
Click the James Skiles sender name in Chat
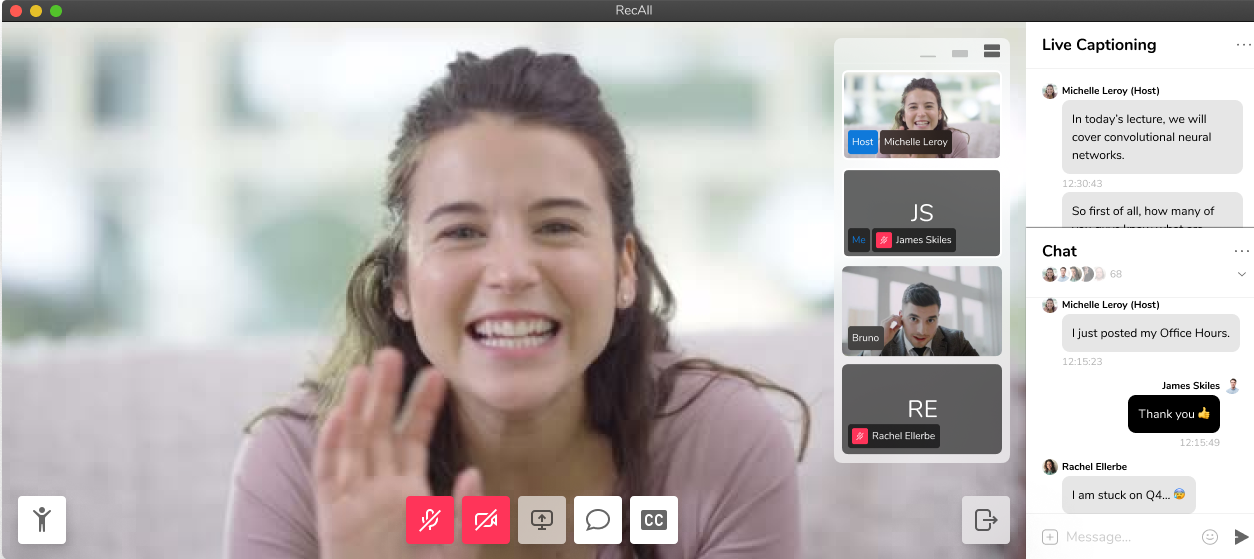click(1191, 386)
